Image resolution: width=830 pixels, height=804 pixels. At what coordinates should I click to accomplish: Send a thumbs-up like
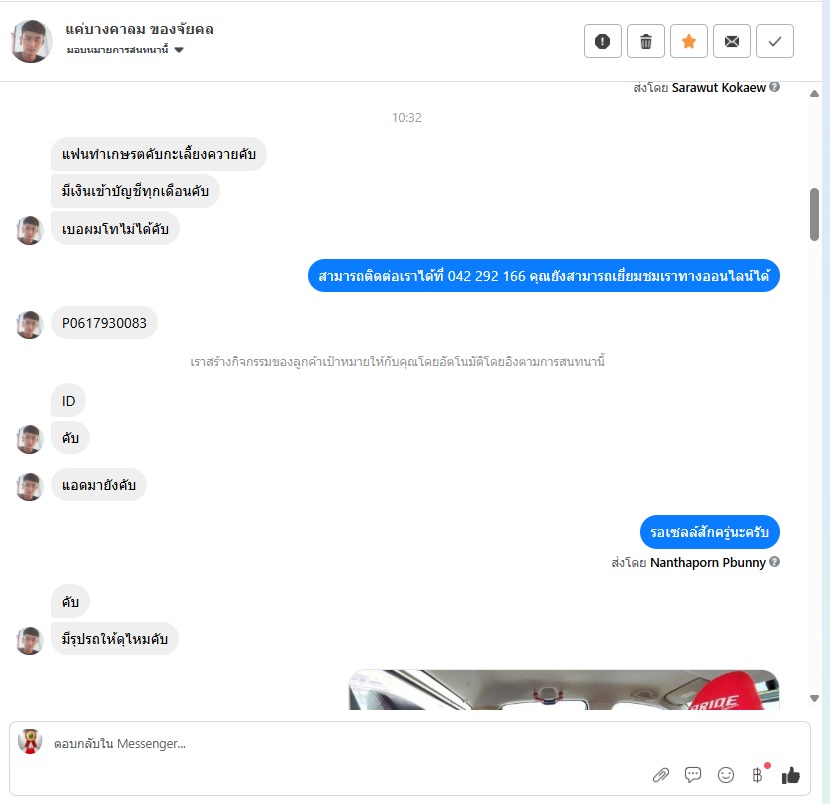pos(790,775)
